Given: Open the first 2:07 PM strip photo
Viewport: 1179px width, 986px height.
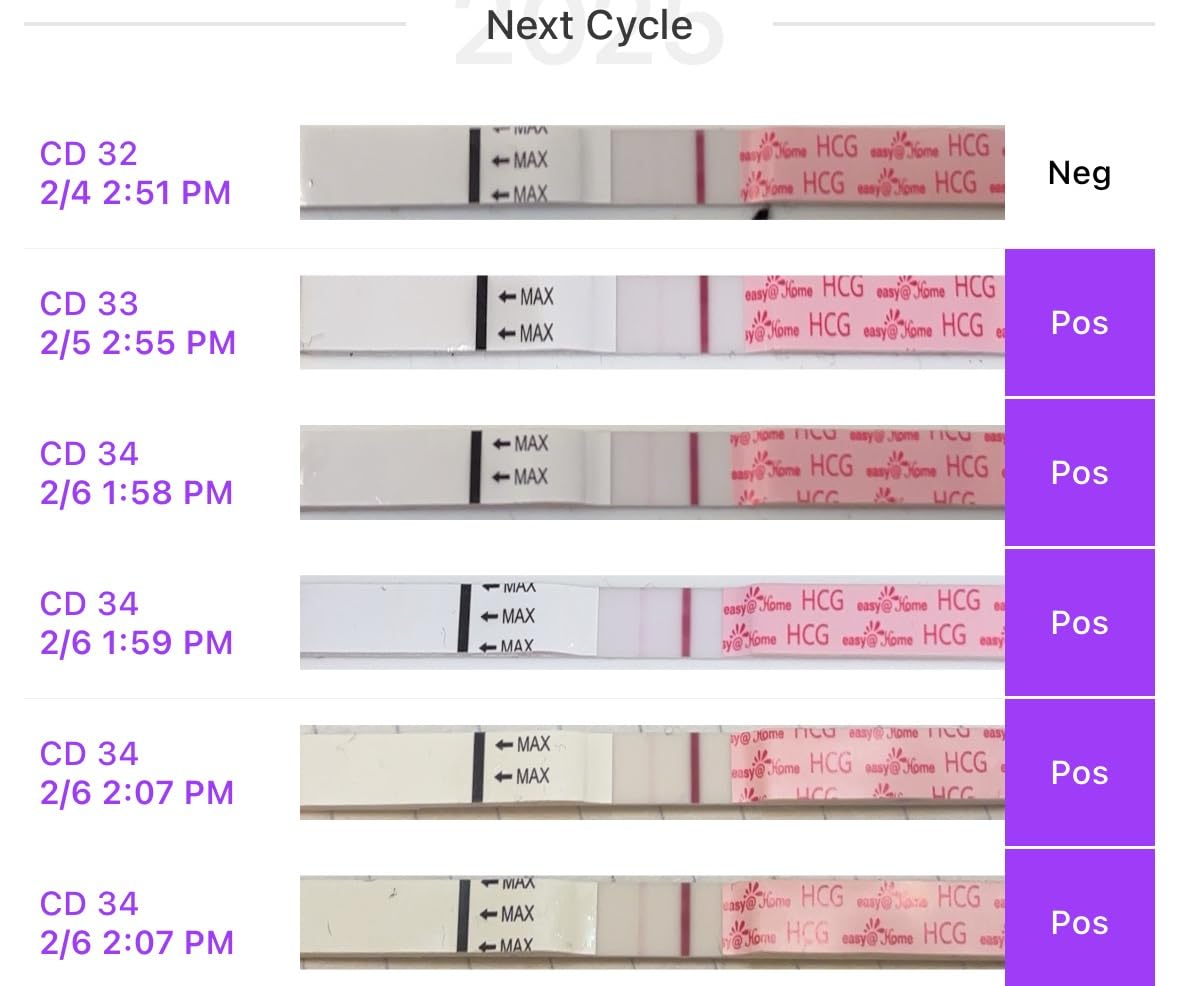Looking at the screenshot, I should [x=652, y=772].
